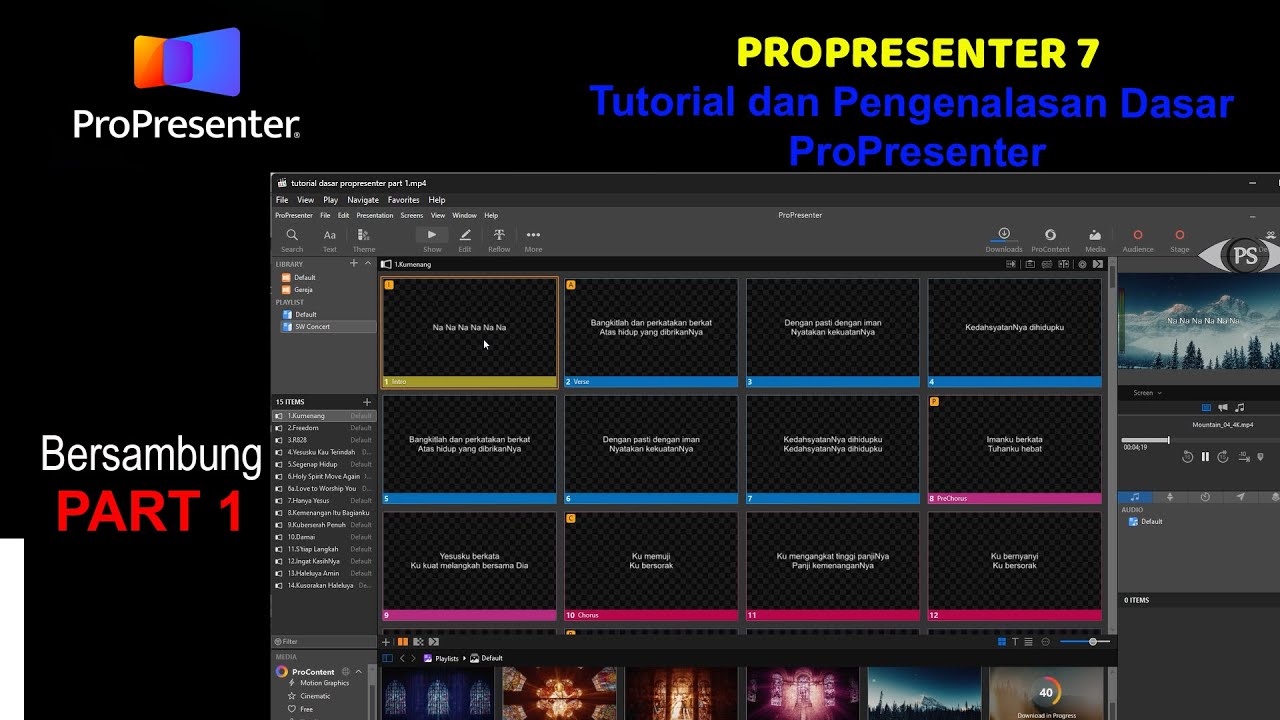Open the ProContent store

[x=1050, y=240]
